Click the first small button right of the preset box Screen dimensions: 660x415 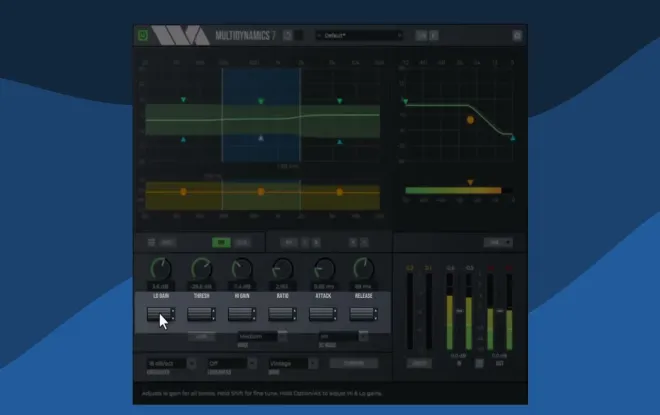(421, 35)
